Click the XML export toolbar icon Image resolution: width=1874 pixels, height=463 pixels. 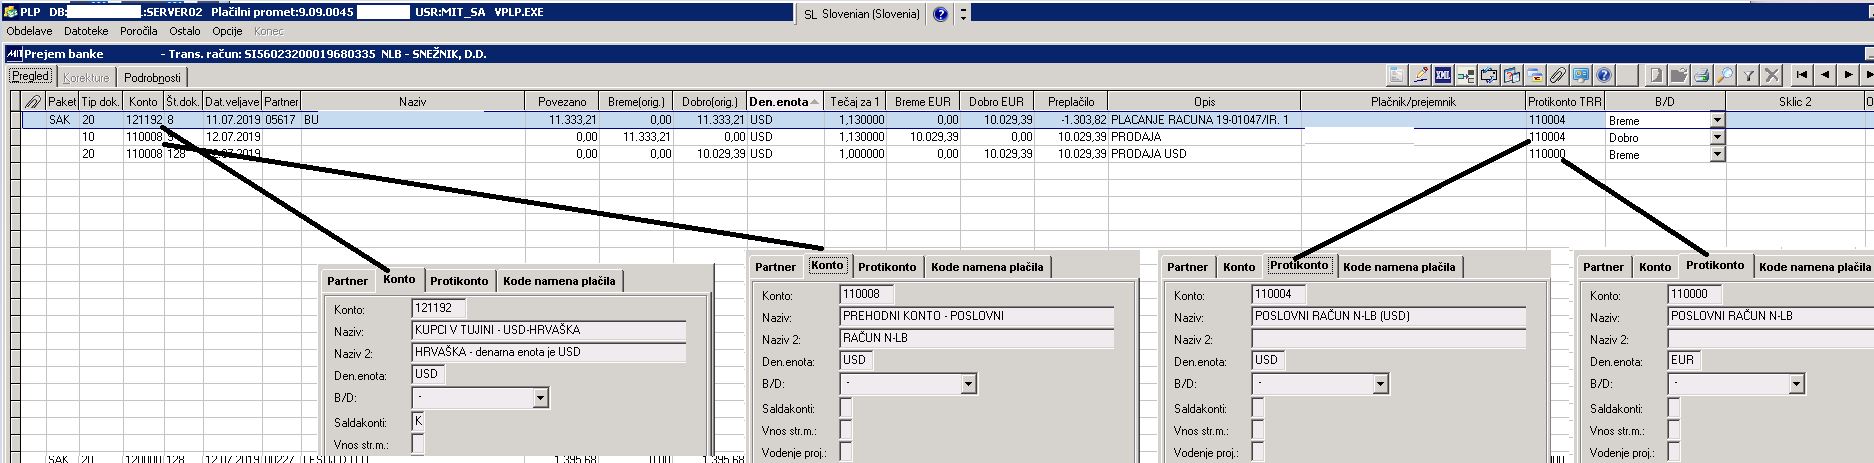(1443, 74)
